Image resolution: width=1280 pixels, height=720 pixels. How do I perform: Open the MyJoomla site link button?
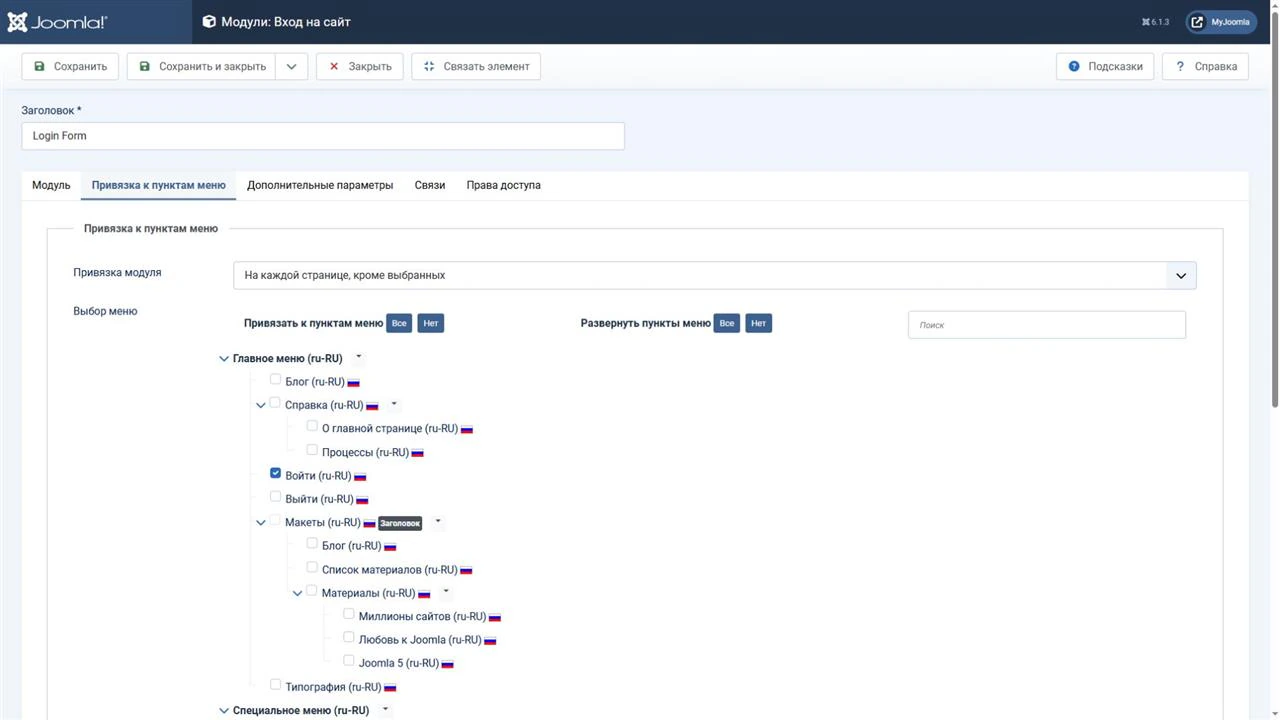[x=1222, y=22]
